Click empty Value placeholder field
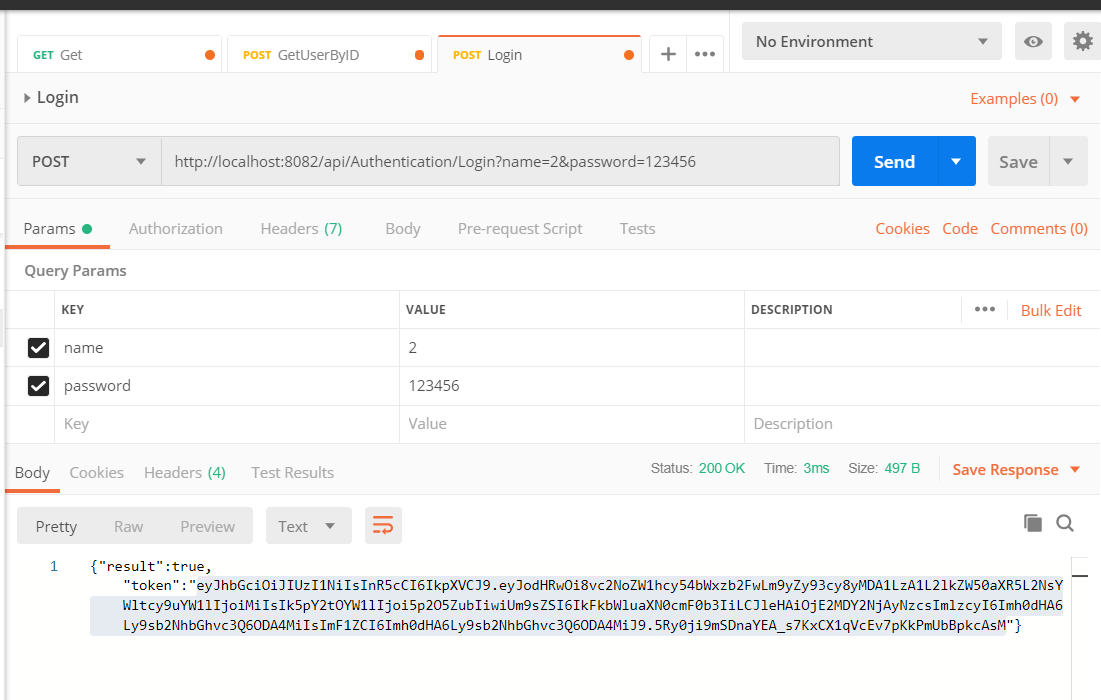Screen dimensions: 1101x700 [572, 424]
